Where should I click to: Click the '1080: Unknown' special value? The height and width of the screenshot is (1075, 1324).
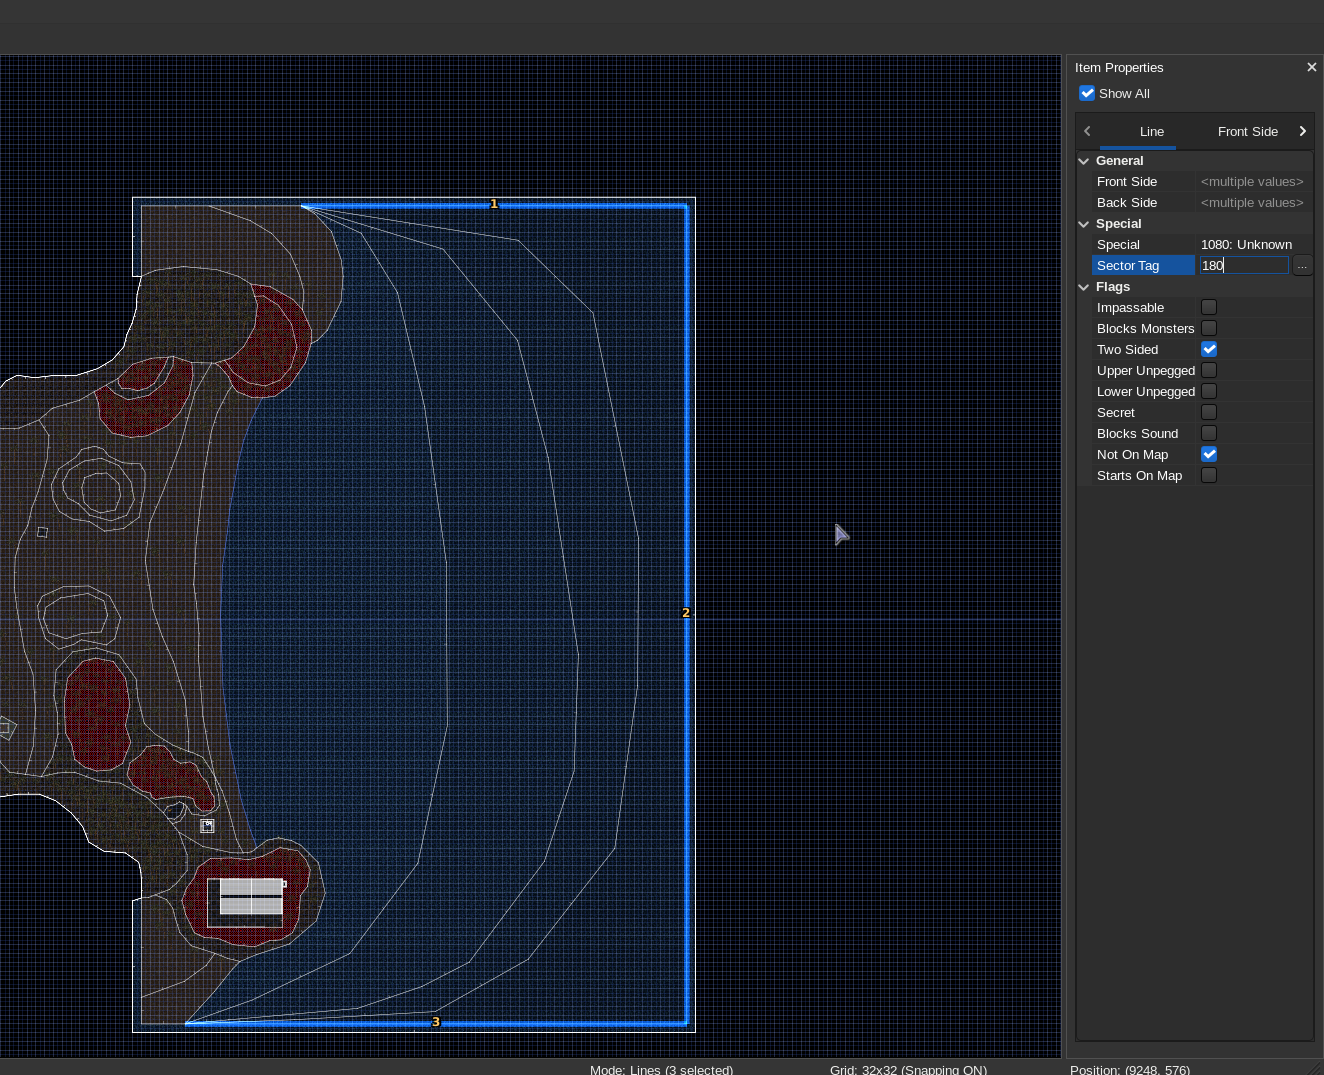pyautogui.click(x=1246, y=245)
